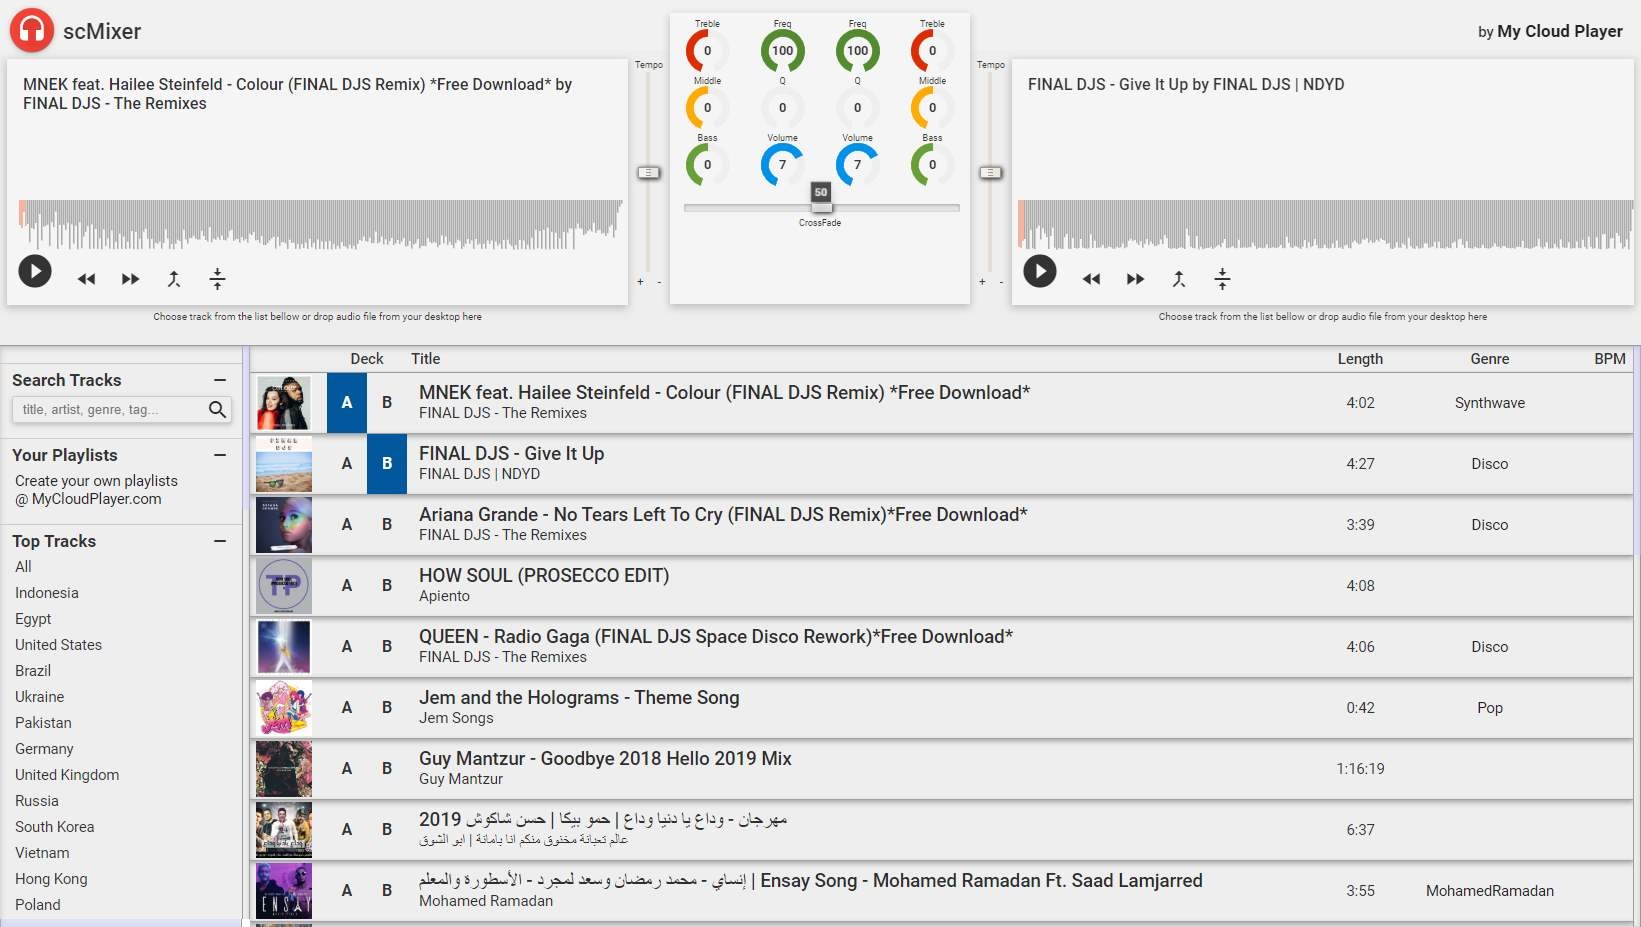Load Ensay Song to deck B
Image resolution: width=1641 pixels, height=927 pixels.
click(387, 891)
